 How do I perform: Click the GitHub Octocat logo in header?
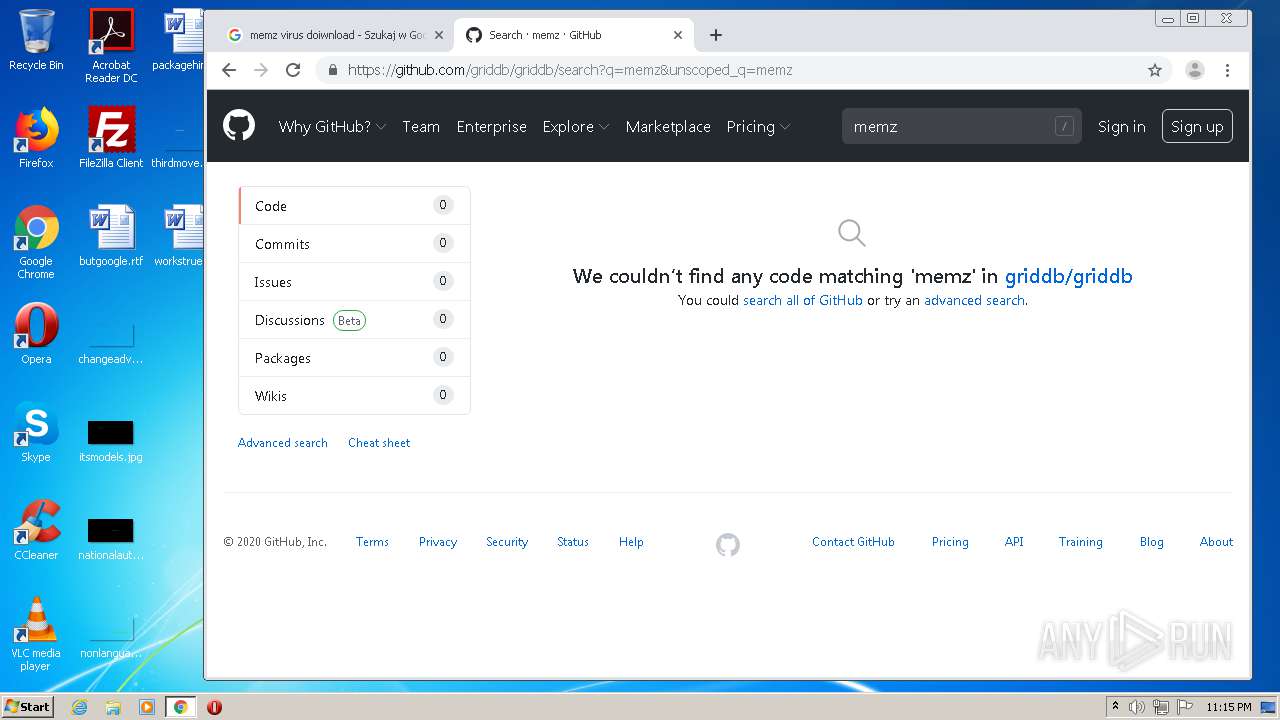[239, 126]
